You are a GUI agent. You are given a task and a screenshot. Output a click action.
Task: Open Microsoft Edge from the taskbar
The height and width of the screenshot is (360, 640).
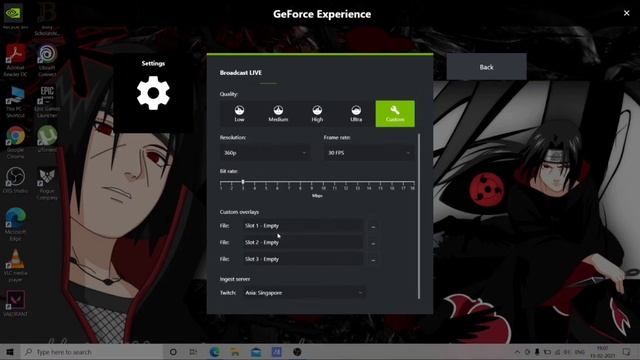point(215,352)
